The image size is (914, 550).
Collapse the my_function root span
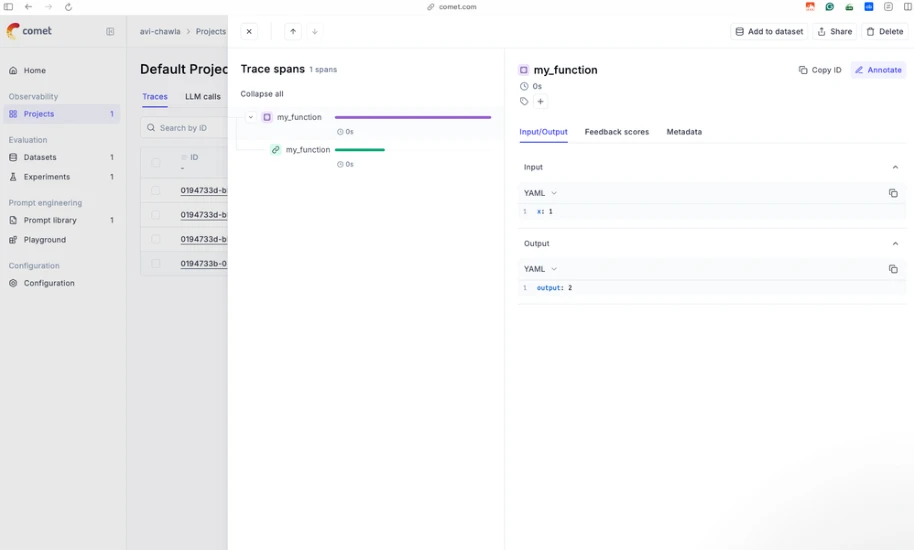pos(251,117)
